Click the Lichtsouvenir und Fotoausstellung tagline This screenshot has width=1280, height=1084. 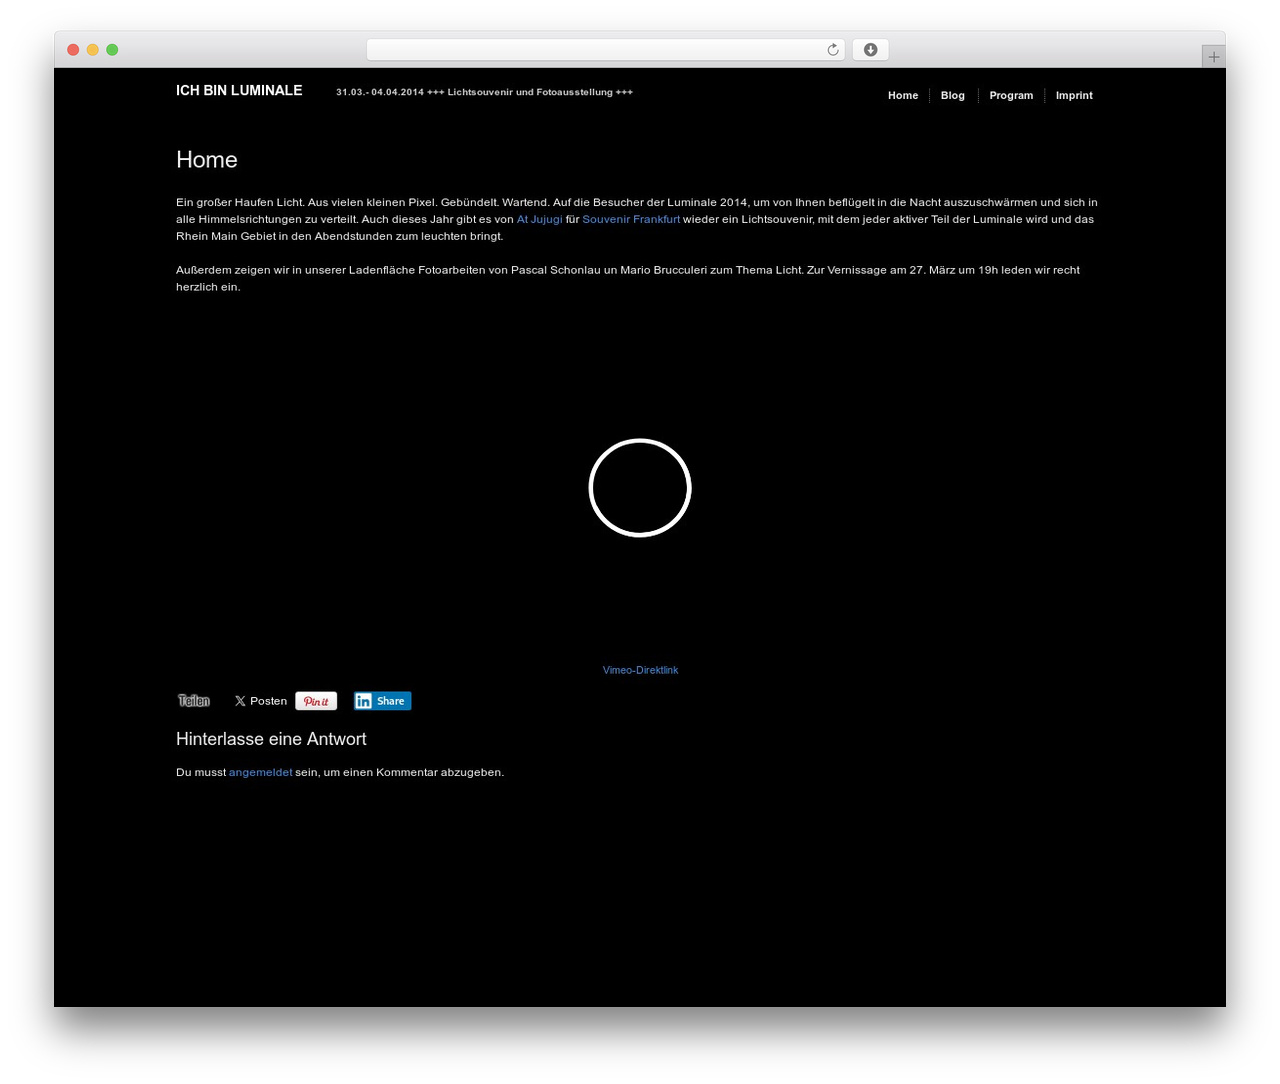click(x=484, y=92)
